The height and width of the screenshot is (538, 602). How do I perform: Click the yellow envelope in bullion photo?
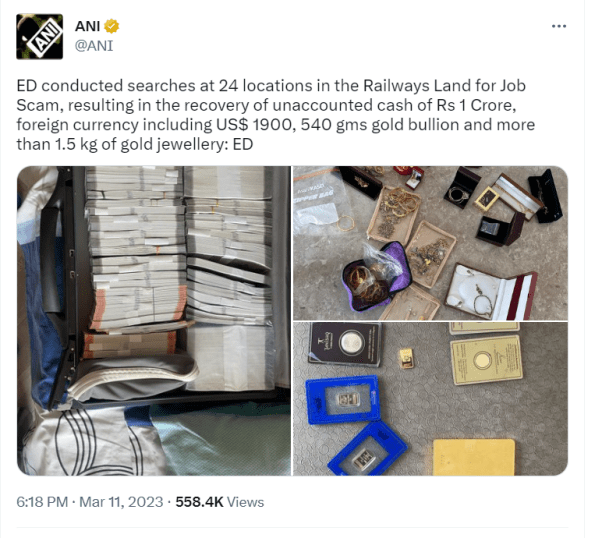(474, 457)
